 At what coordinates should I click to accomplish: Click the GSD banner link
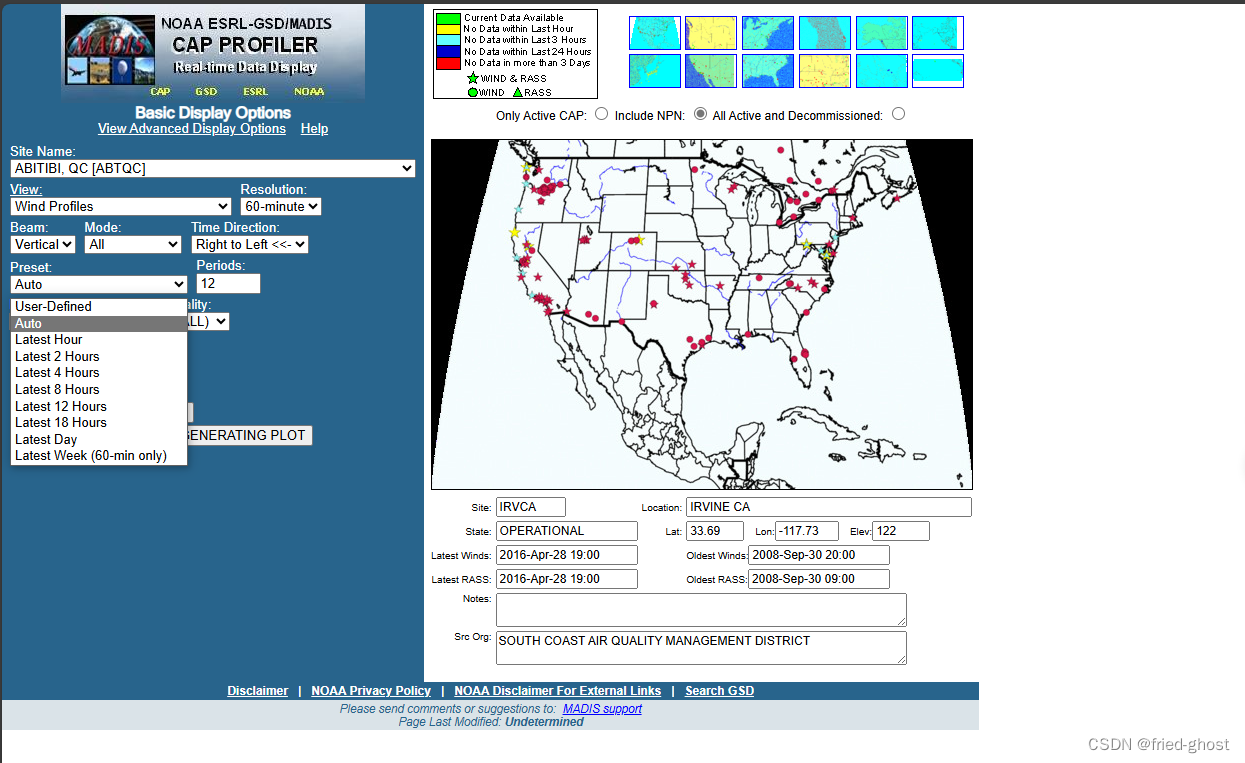pos(206,91)
